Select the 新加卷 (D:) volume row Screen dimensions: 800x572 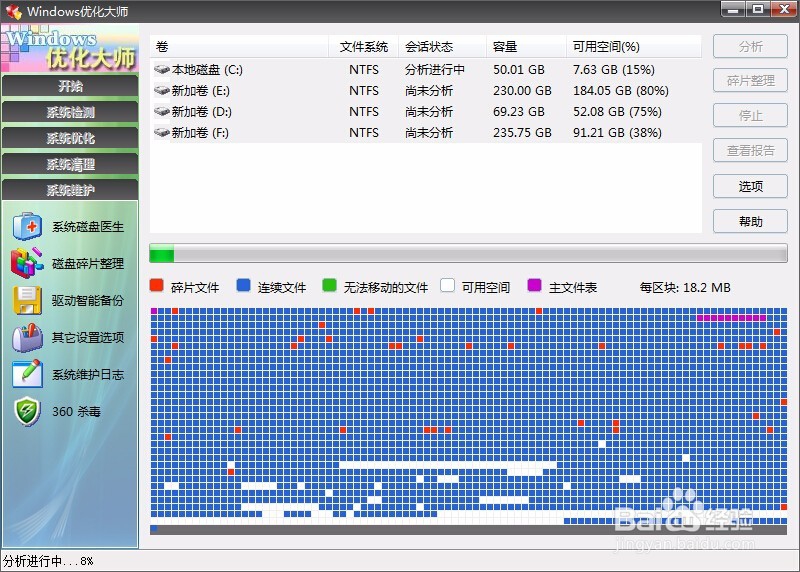(426, 111)
